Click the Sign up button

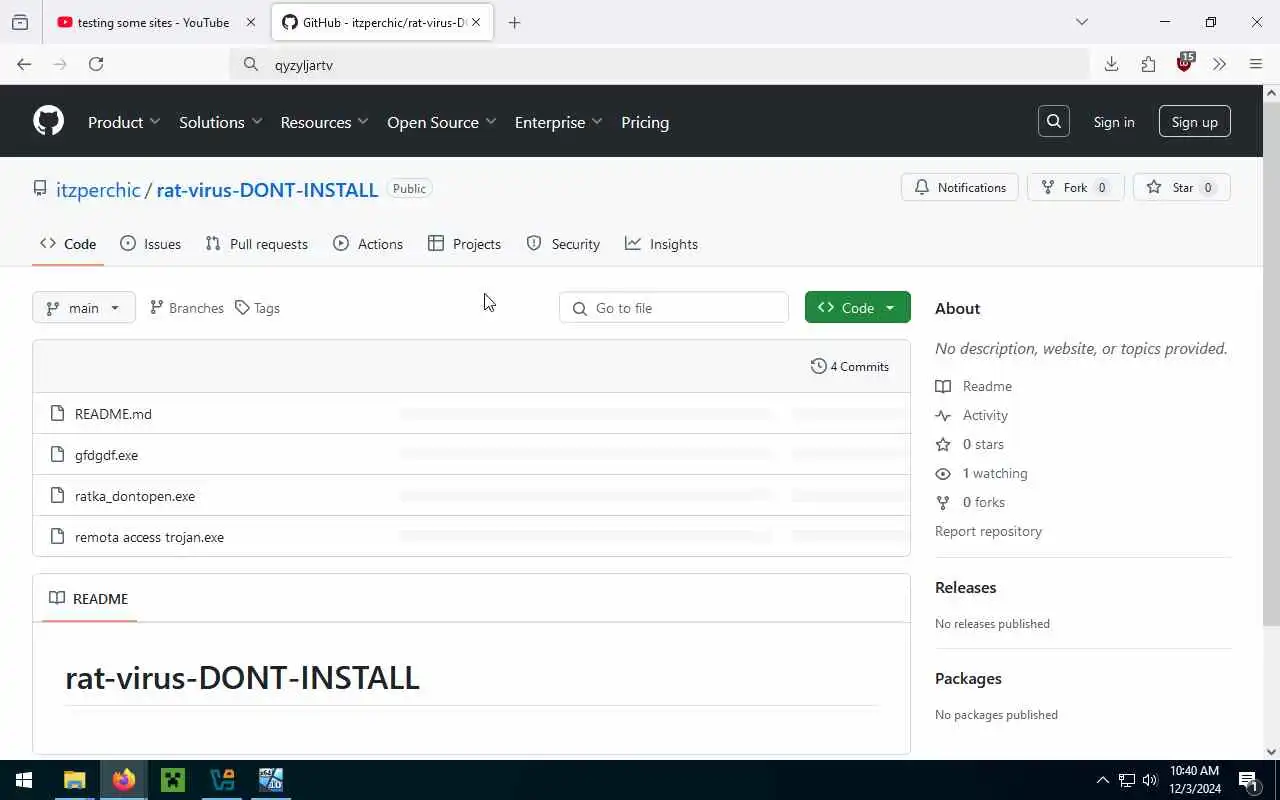1194,122
